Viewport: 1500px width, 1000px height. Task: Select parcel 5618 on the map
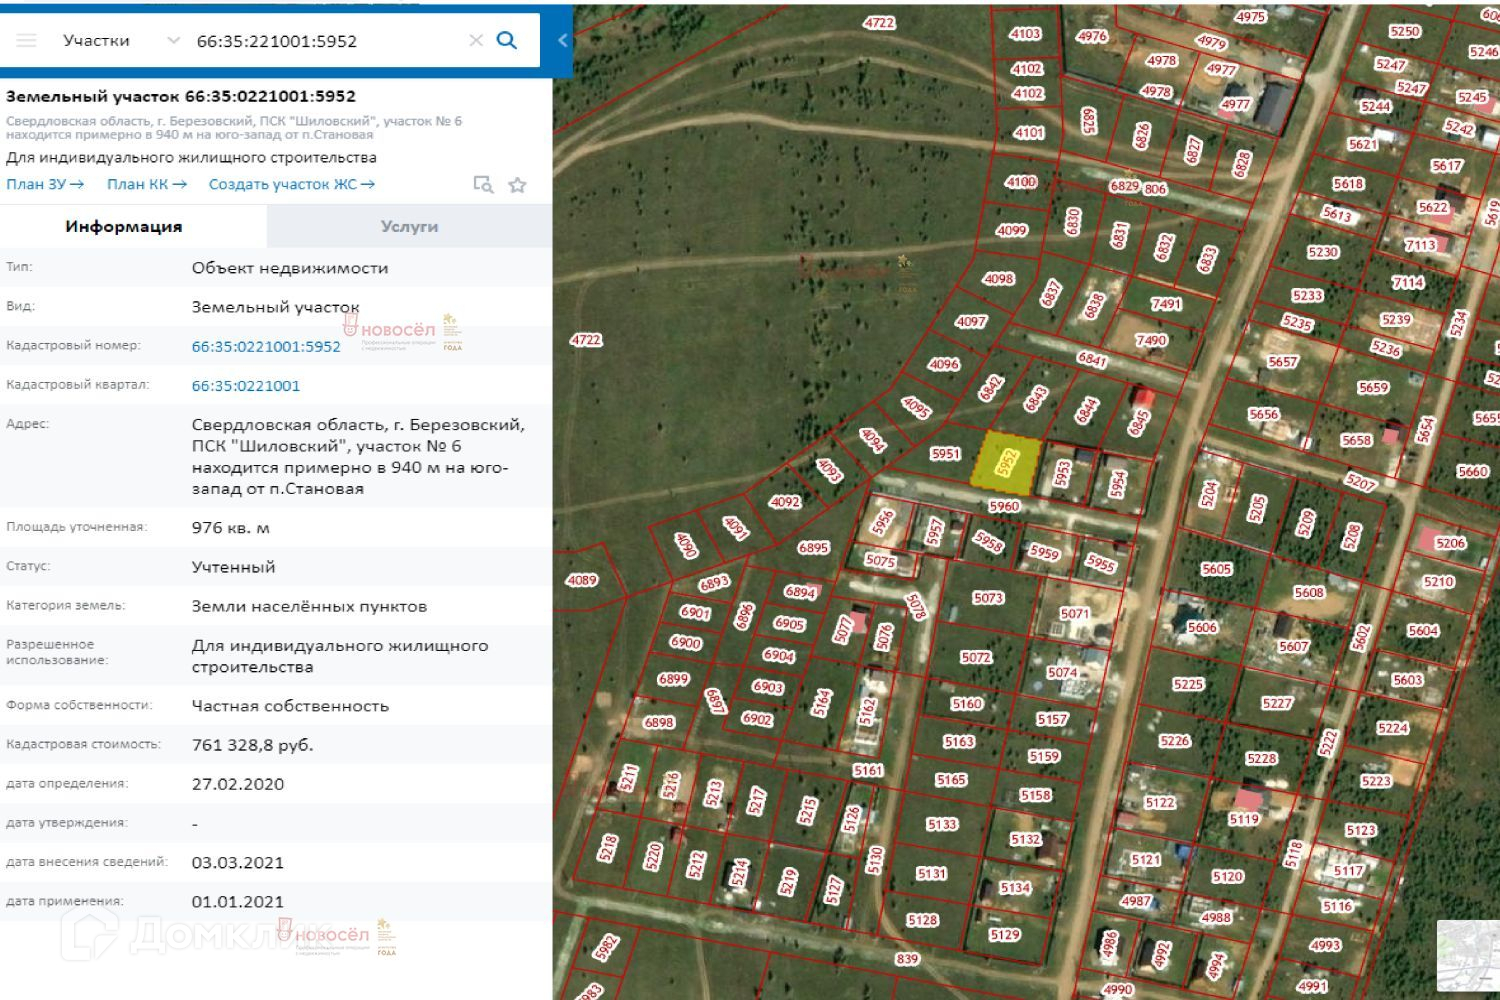pyautogui.click(x=1348, y=184)
